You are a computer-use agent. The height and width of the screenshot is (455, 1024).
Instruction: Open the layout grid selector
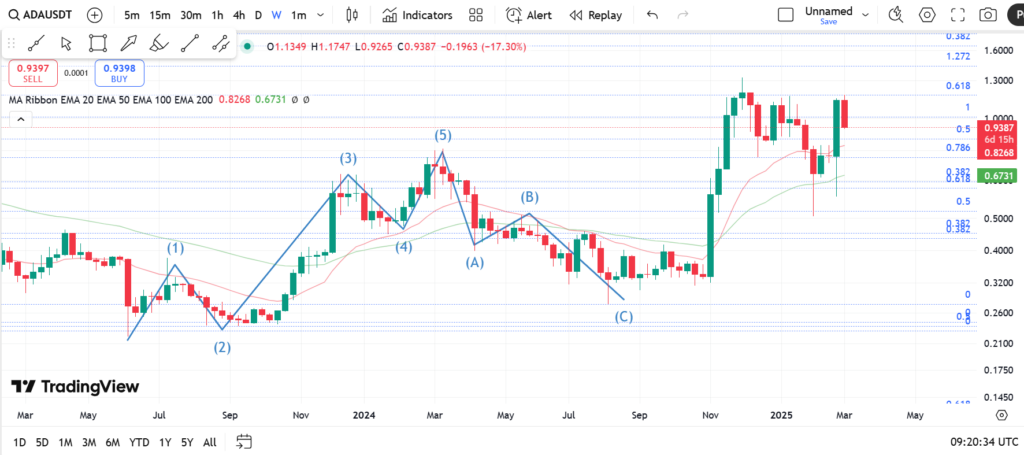pos(476,15)
